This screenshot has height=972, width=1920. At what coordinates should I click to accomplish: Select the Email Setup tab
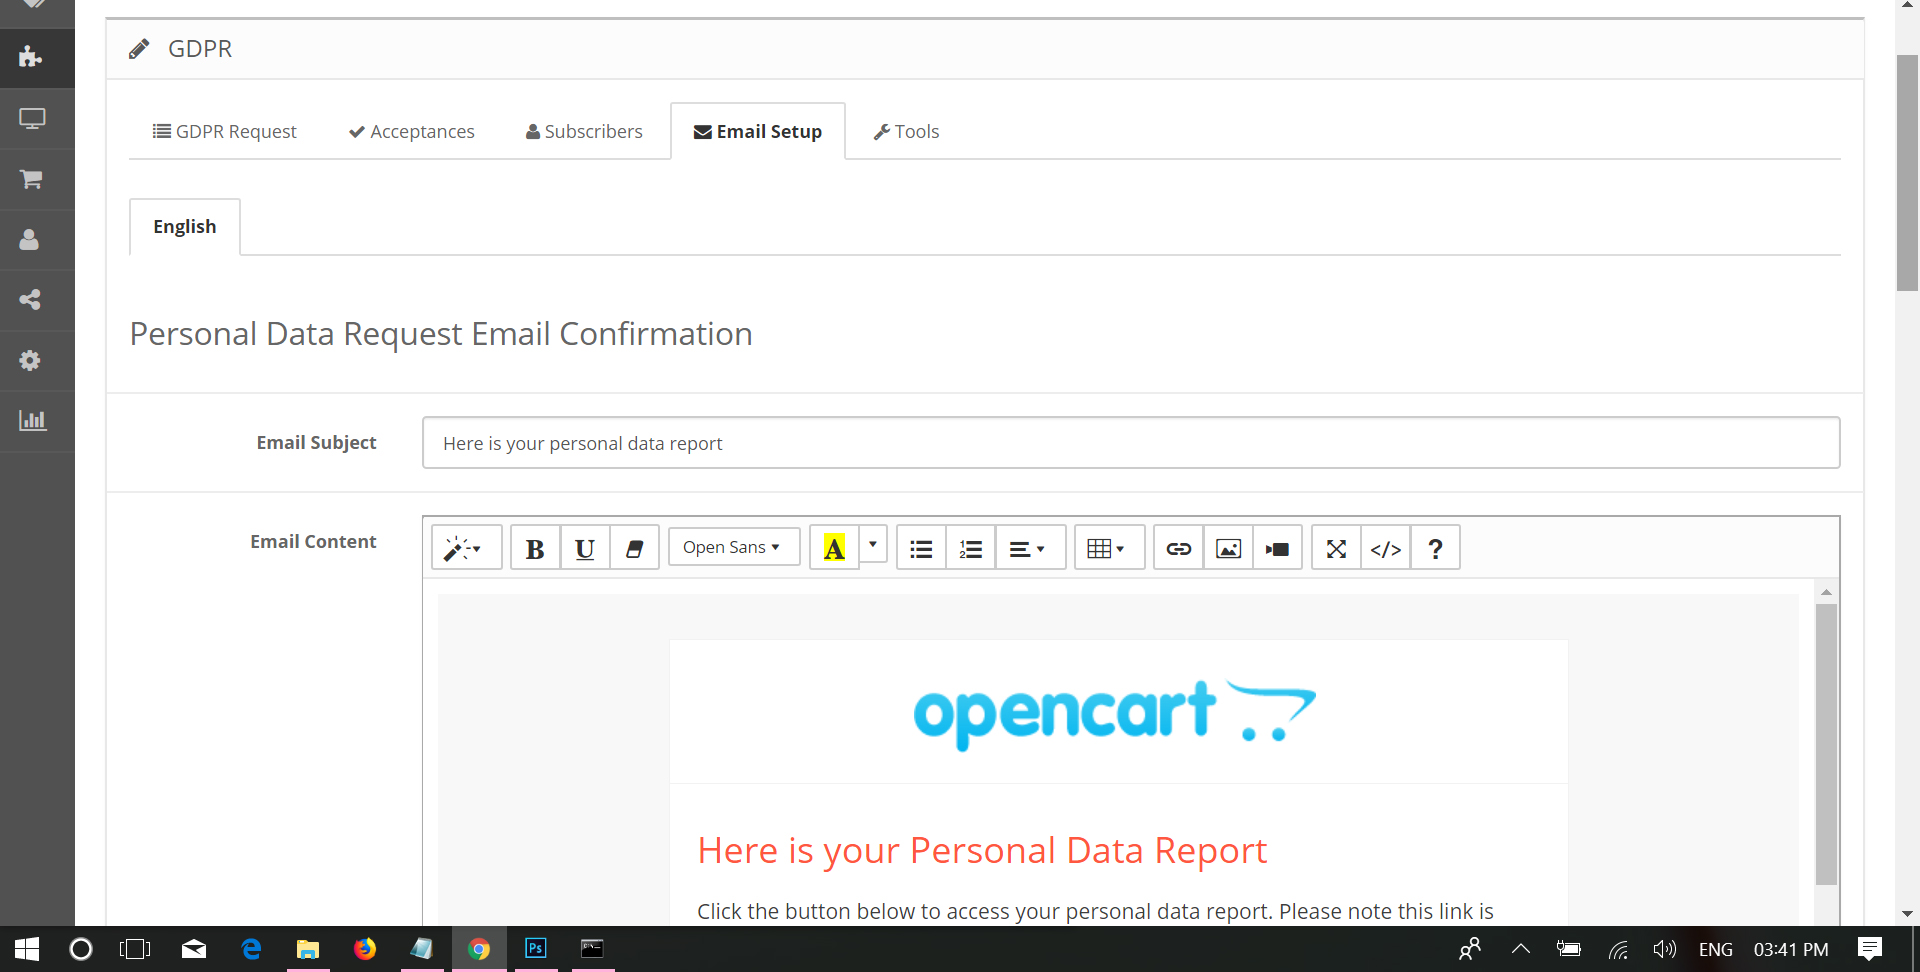pyautogui.click(x=758, y=131)
